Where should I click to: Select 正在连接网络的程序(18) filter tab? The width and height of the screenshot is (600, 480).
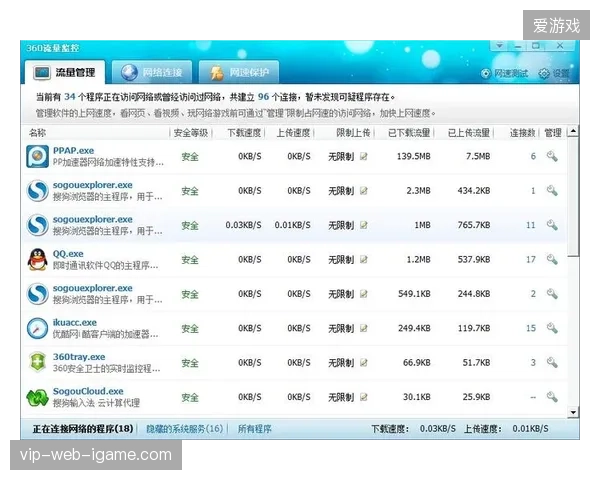click(x=83, y=429)
